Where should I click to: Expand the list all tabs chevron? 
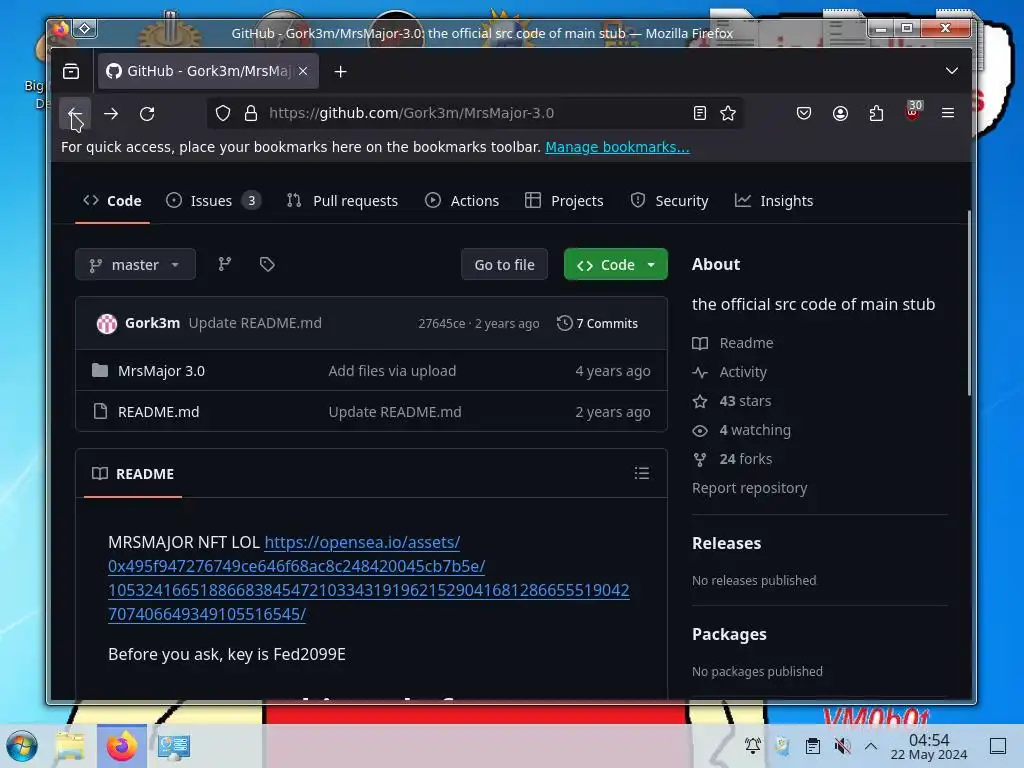pyautogui.click(x=952, y=71)
